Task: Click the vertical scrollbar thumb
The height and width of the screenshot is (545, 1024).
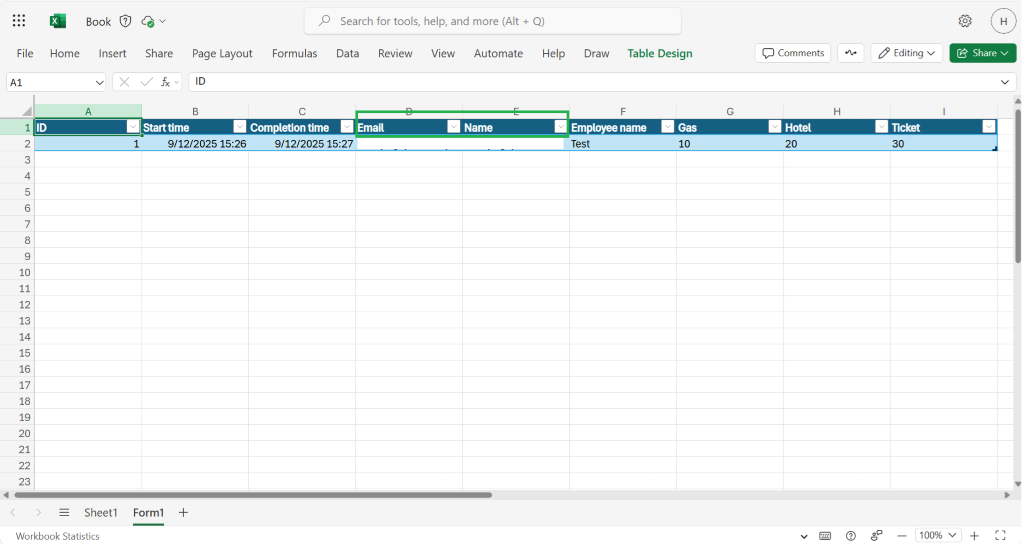Action: [x=1017, y=186]
